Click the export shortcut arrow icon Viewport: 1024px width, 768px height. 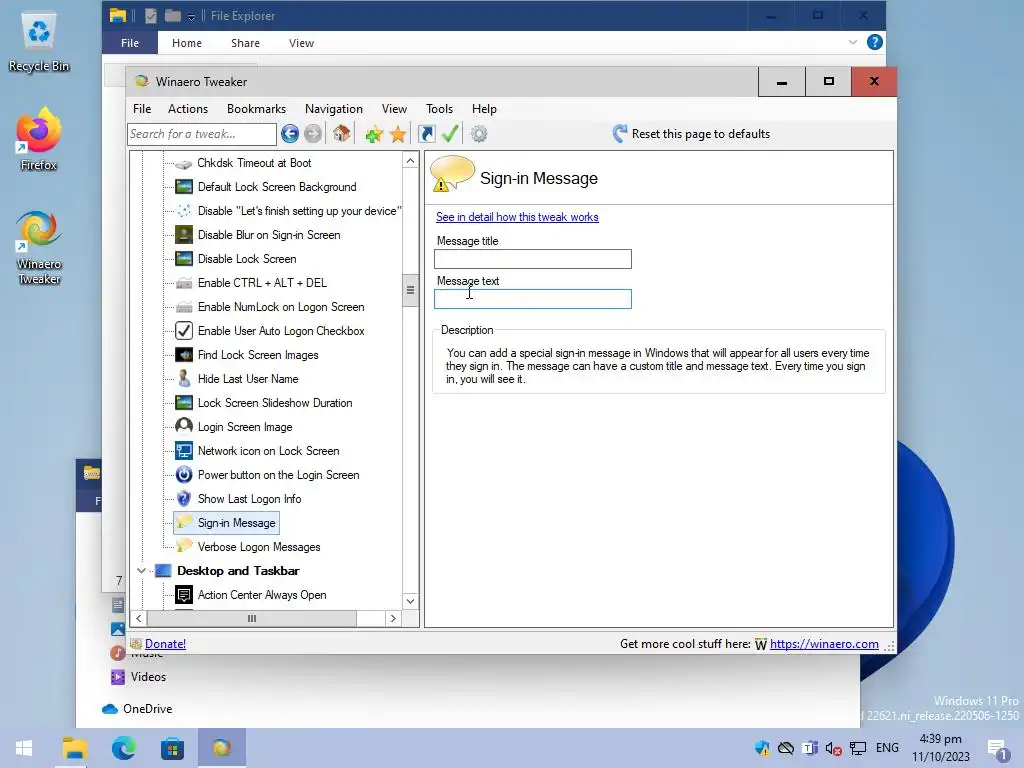[426, 134]
